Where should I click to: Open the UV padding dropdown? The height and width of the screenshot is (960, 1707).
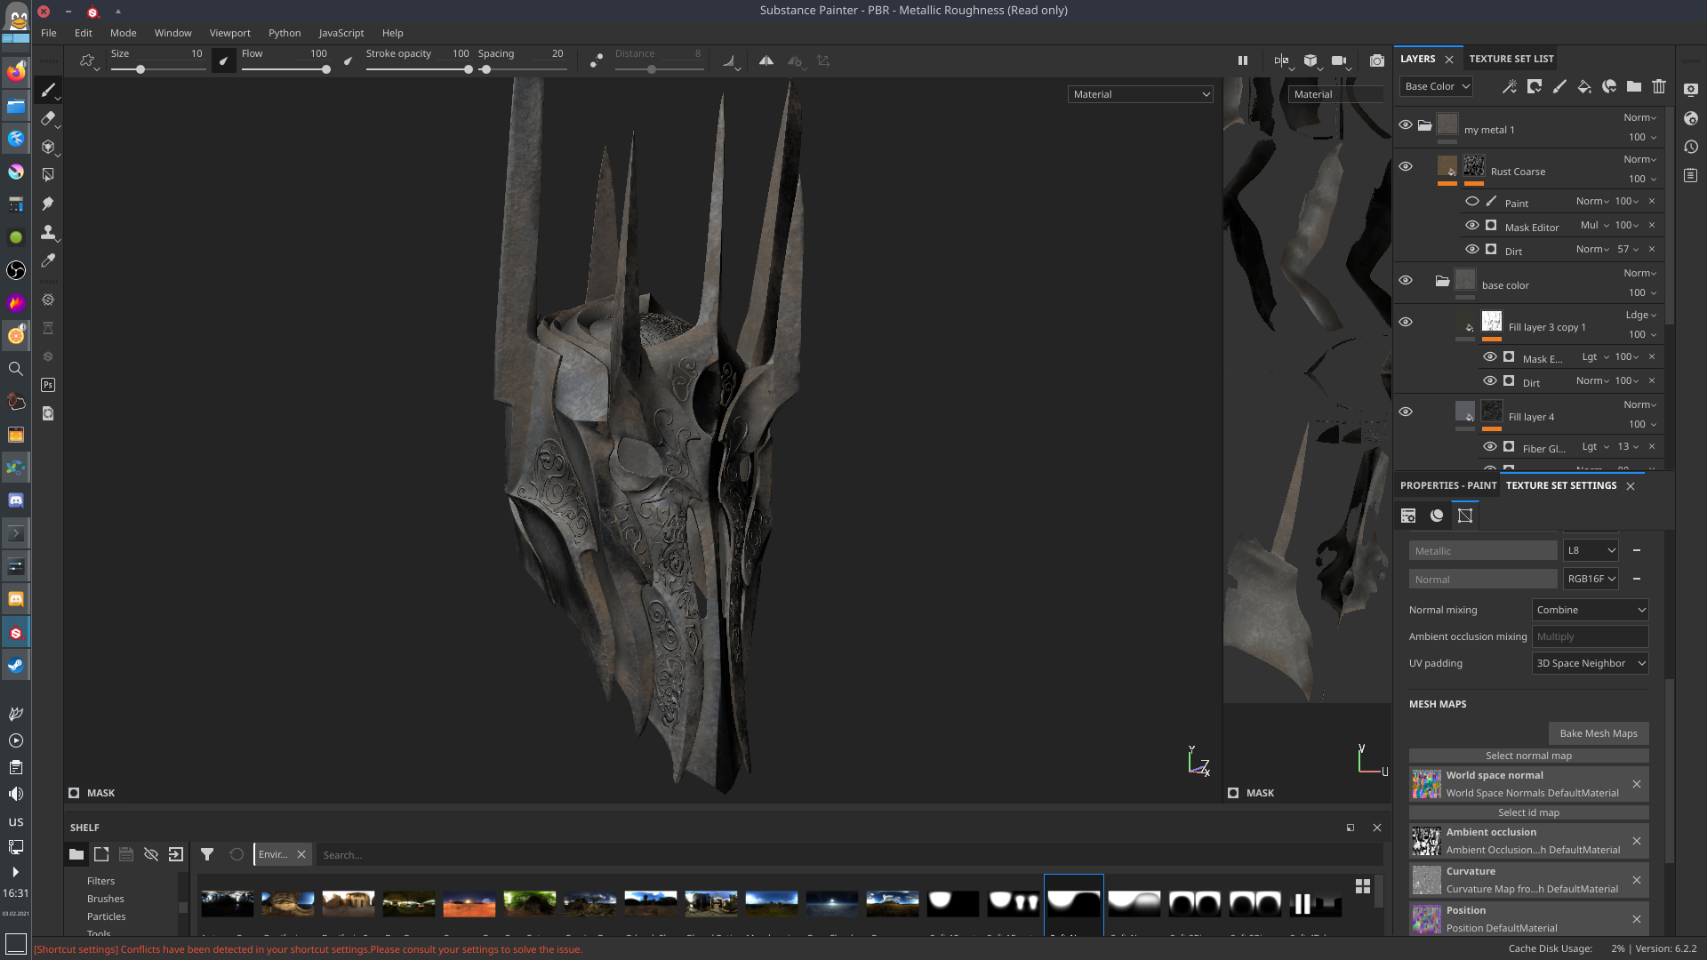(1590, 663)
